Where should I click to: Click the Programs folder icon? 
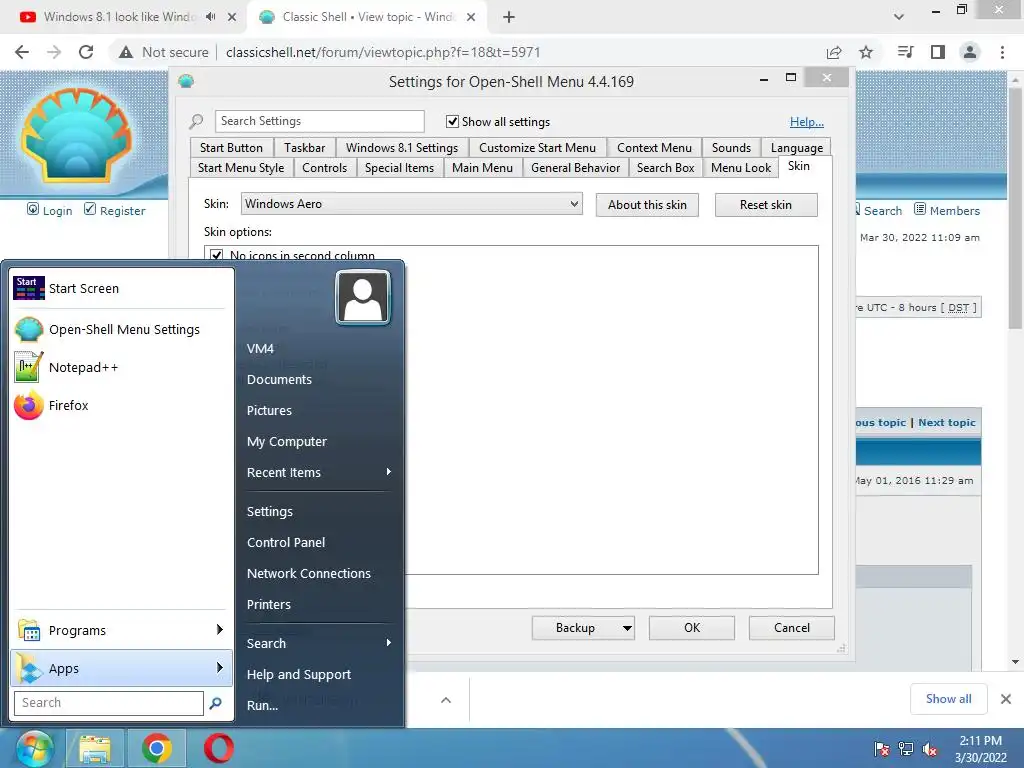pyautogui.click(x=29, y=630)
